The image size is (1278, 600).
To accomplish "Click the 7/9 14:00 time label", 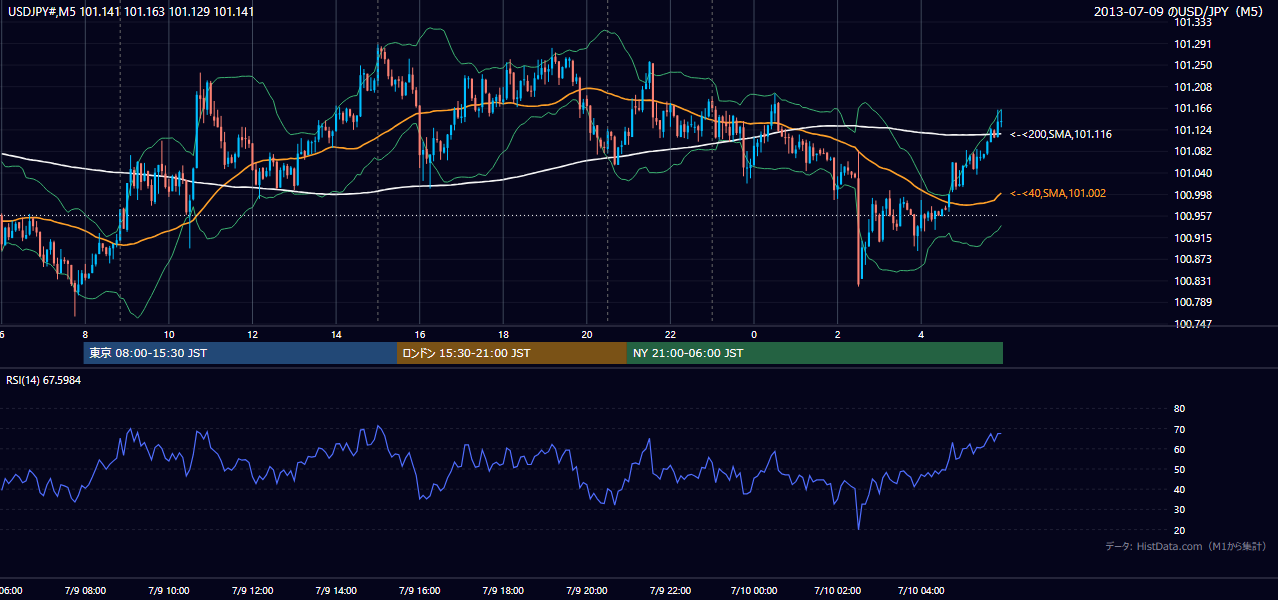I will [x=336, y=590].
